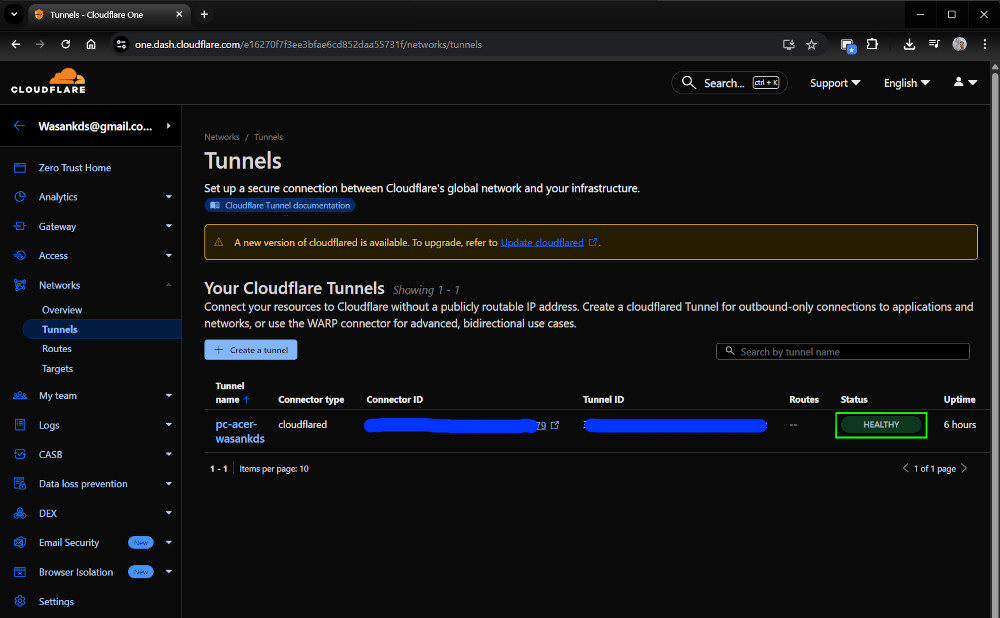
Task: Click the pc-acer-wasankds tunnel name
Action: tap(240, 431)
